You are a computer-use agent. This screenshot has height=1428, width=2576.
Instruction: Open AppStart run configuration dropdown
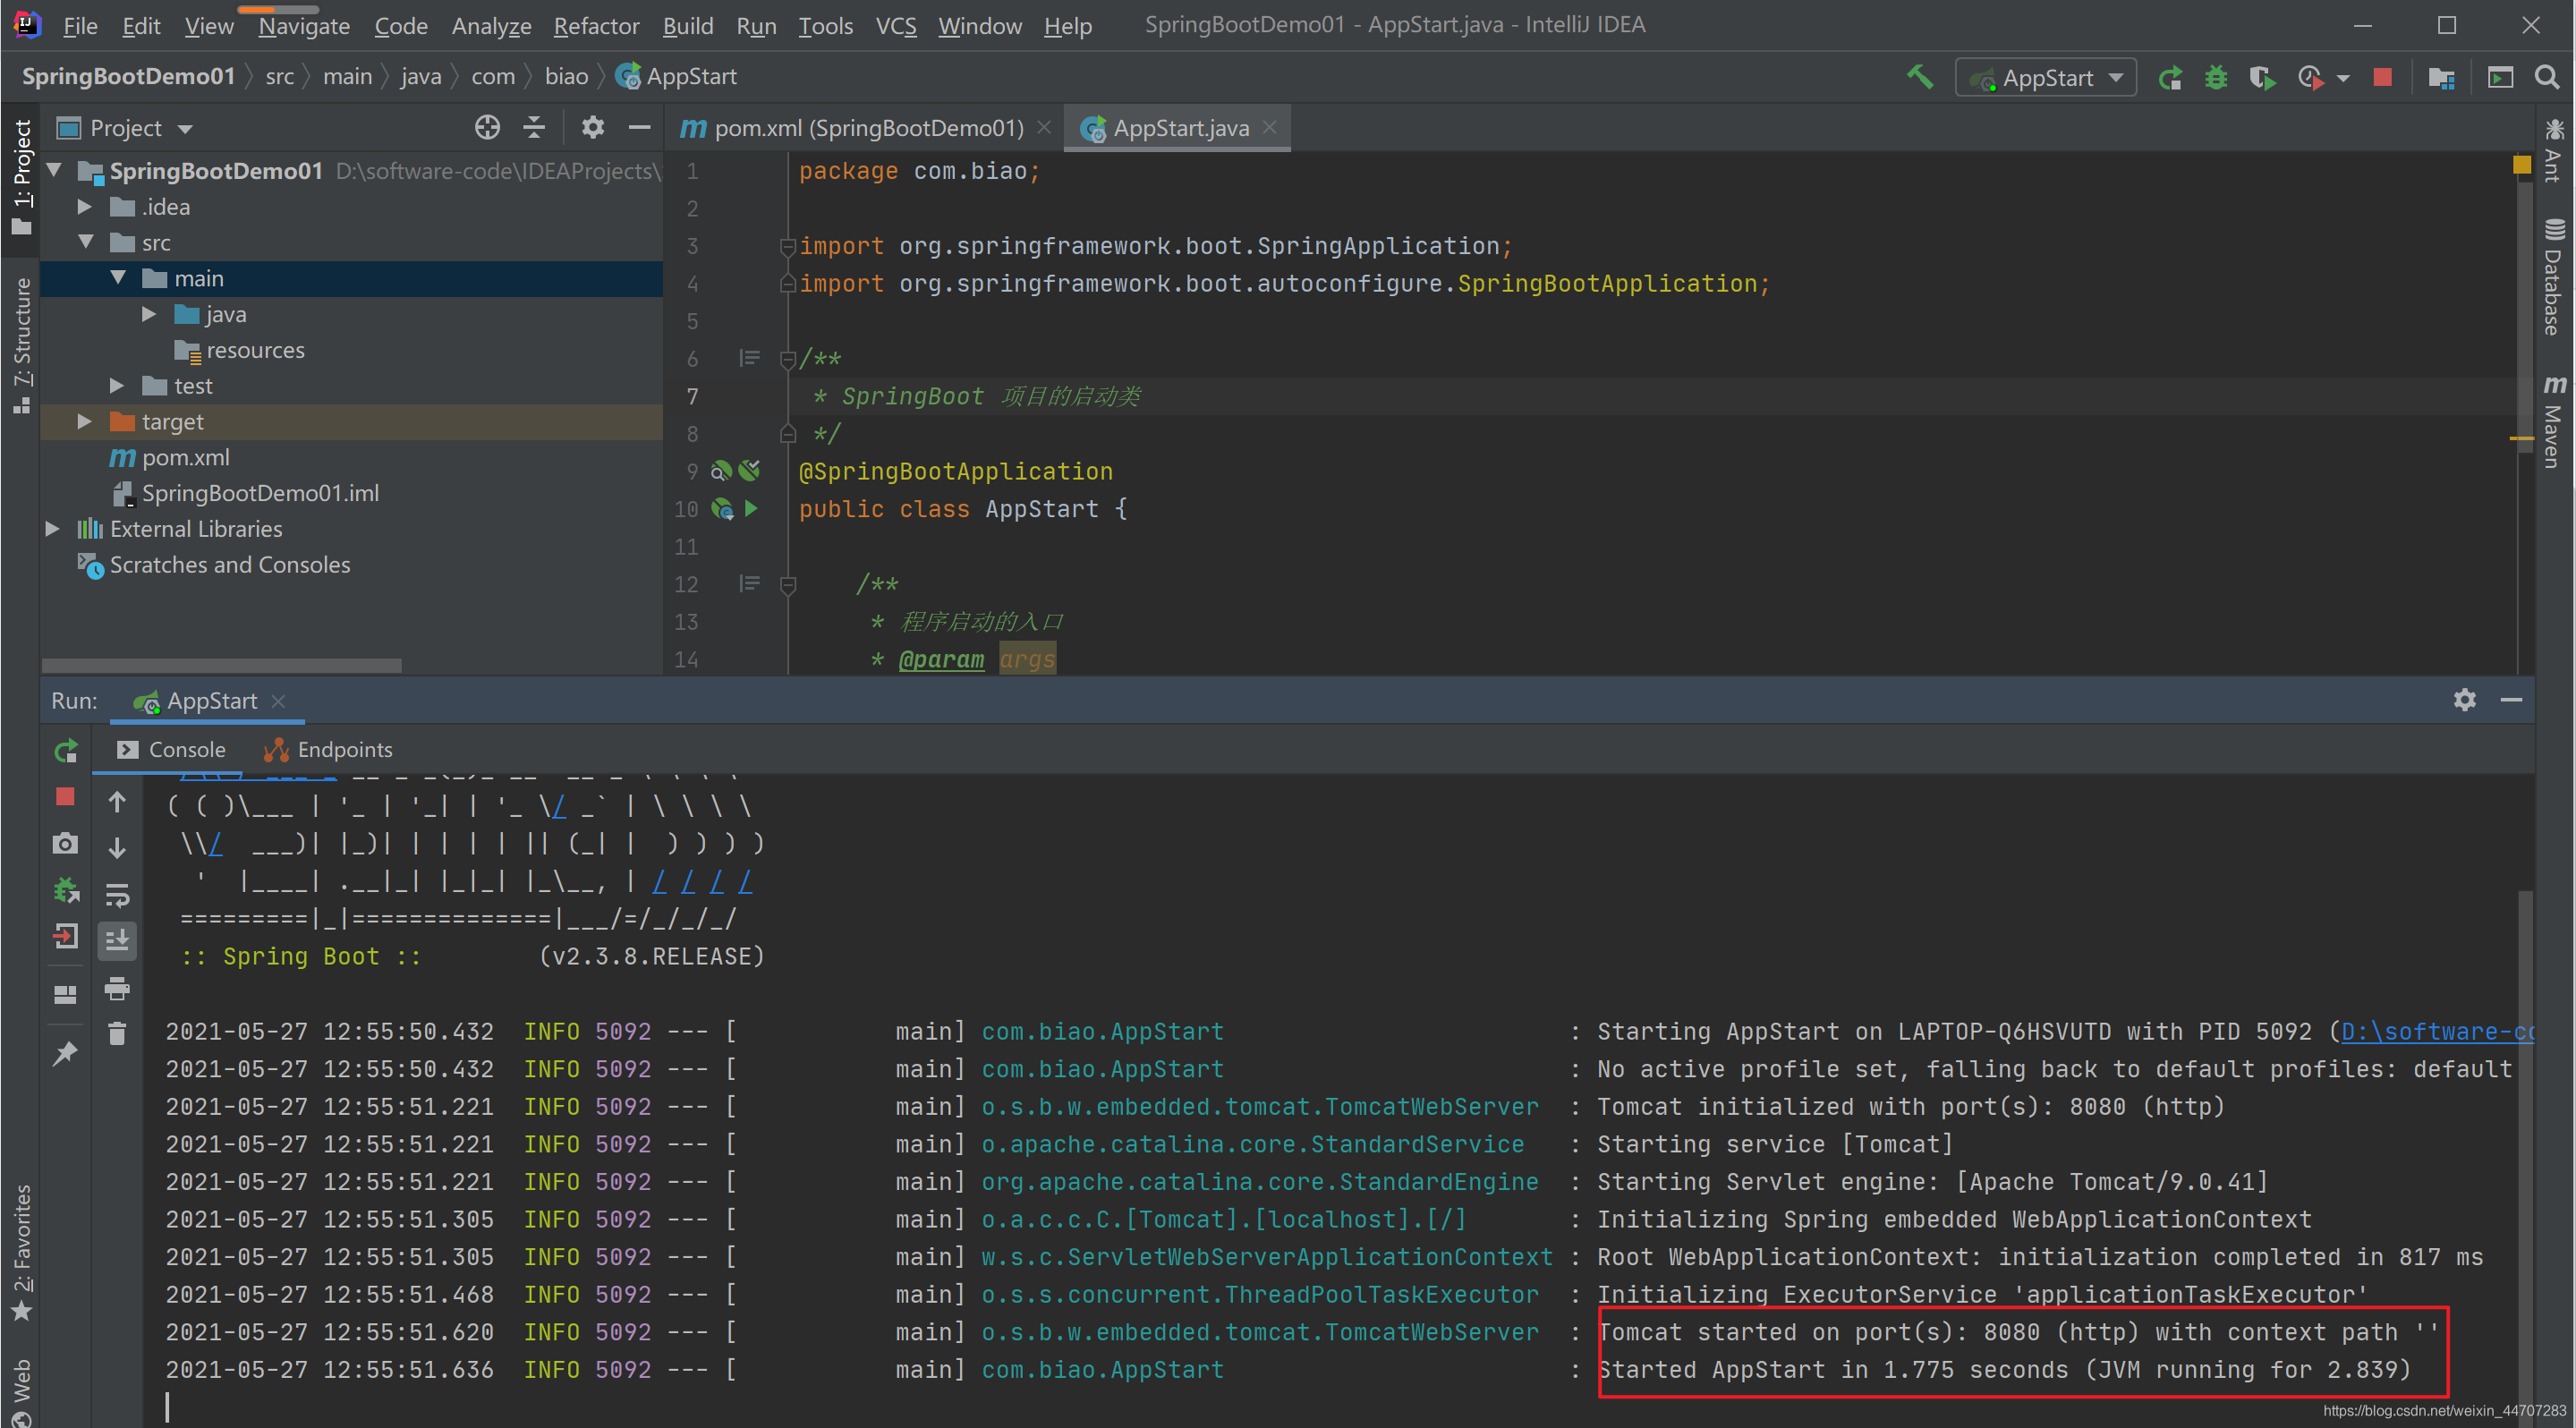click(x=2047, y=77)
